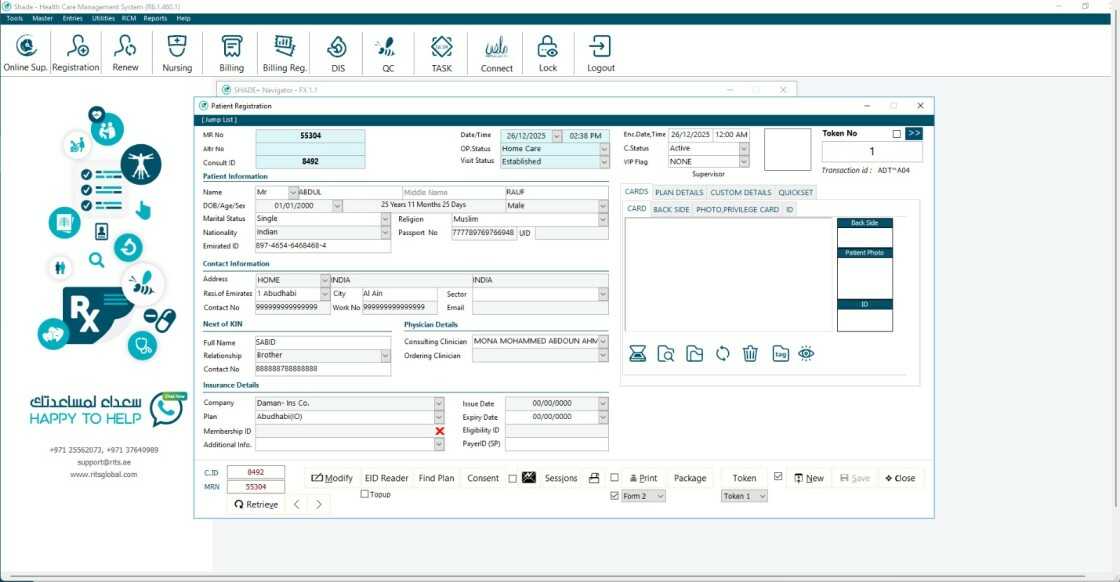
Task: Click the trash delete icon under card preview
Action: [x=750, y=353]
